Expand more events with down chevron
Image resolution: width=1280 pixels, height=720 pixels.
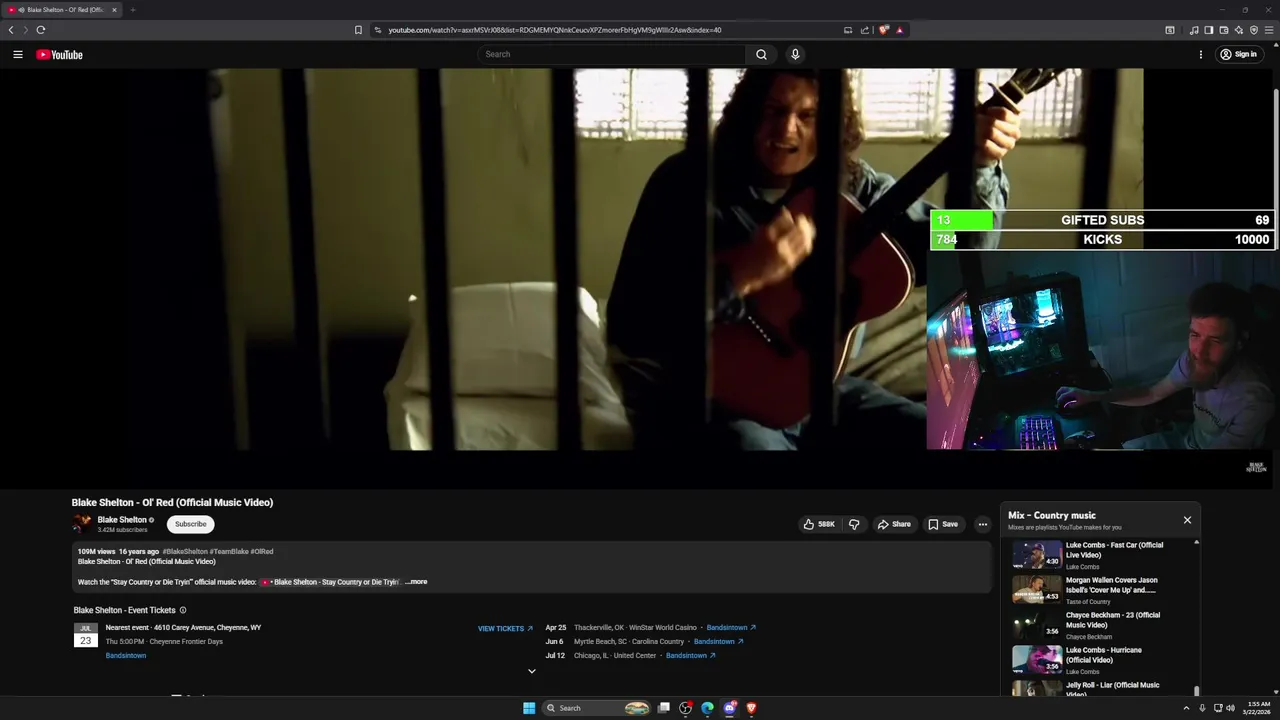point(532,671)
